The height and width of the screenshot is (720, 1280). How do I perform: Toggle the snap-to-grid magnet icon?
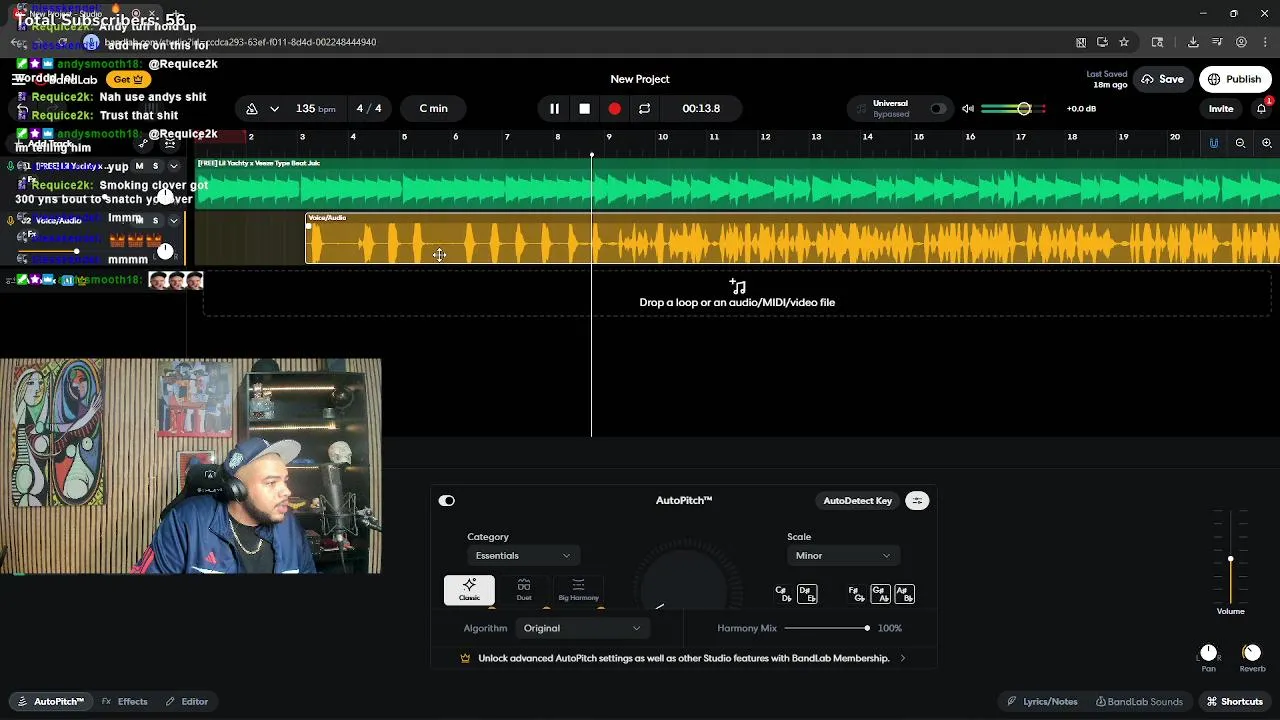pyautogui.click(x=1214, y=143)
